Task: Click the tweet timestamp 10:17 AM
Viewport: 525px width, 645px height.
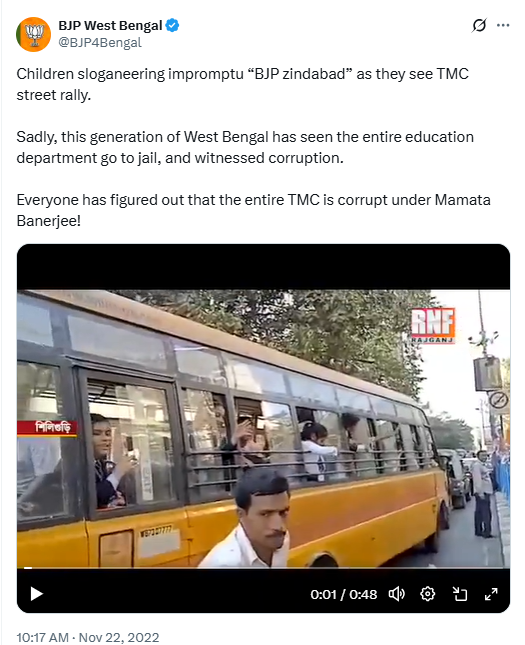Action: pyautogui.click(x=42, y=637)
